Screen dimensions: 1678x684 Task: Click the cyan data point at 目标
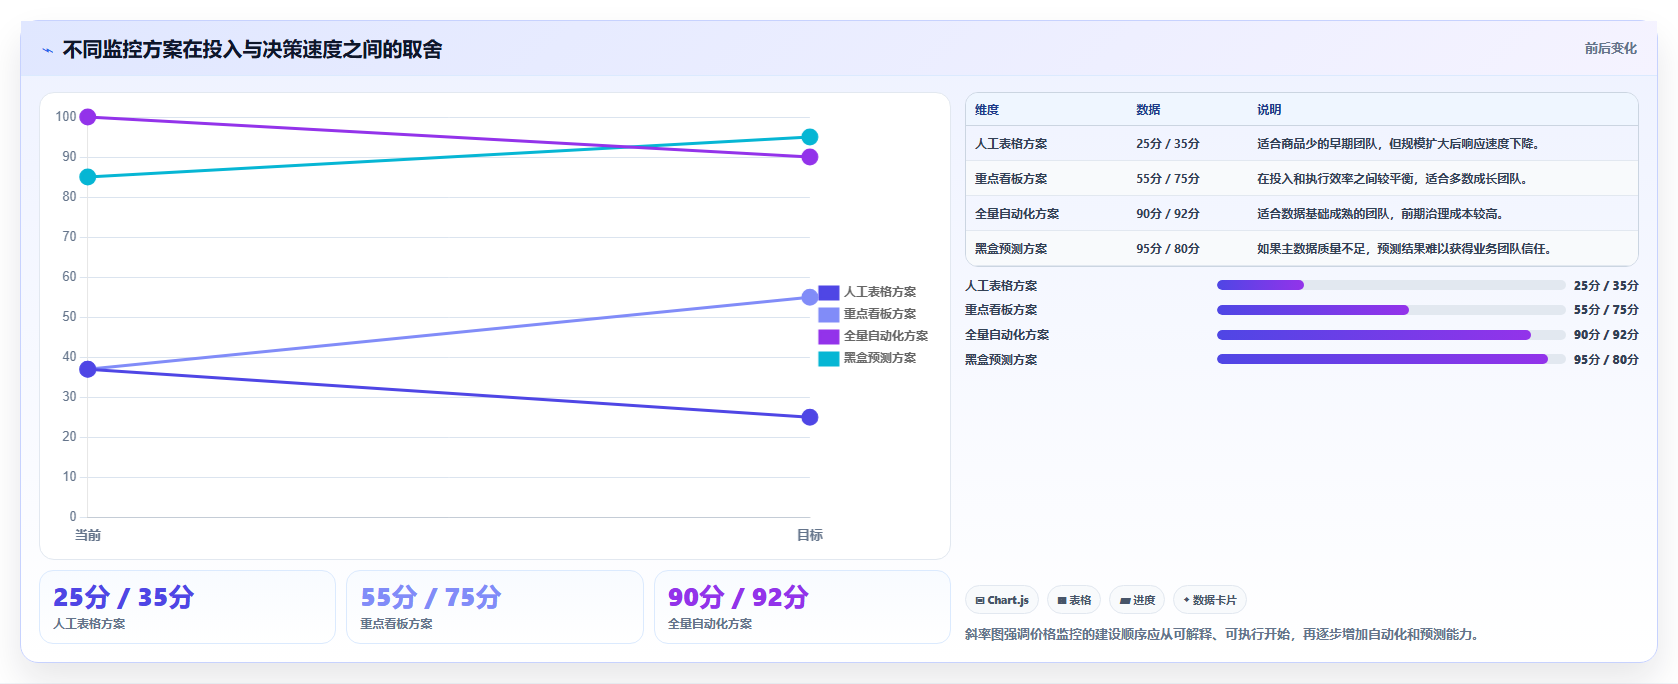(x=810, y=137)
